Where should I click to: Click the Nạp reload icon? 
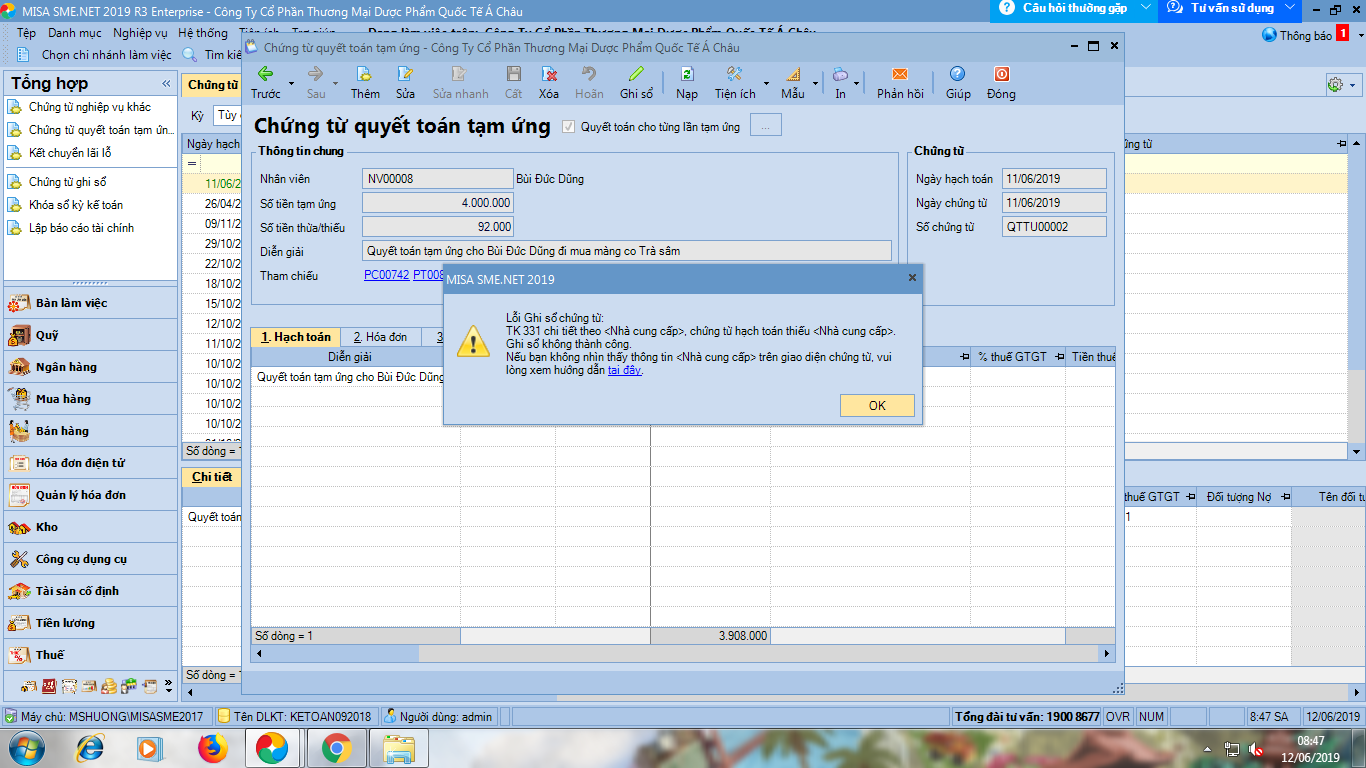click(x=687, y=75)
